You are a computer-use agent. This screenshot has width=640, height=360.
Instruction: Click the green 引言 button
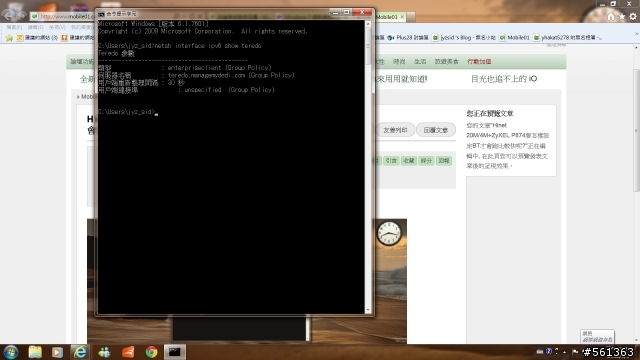tap(391, 160)
